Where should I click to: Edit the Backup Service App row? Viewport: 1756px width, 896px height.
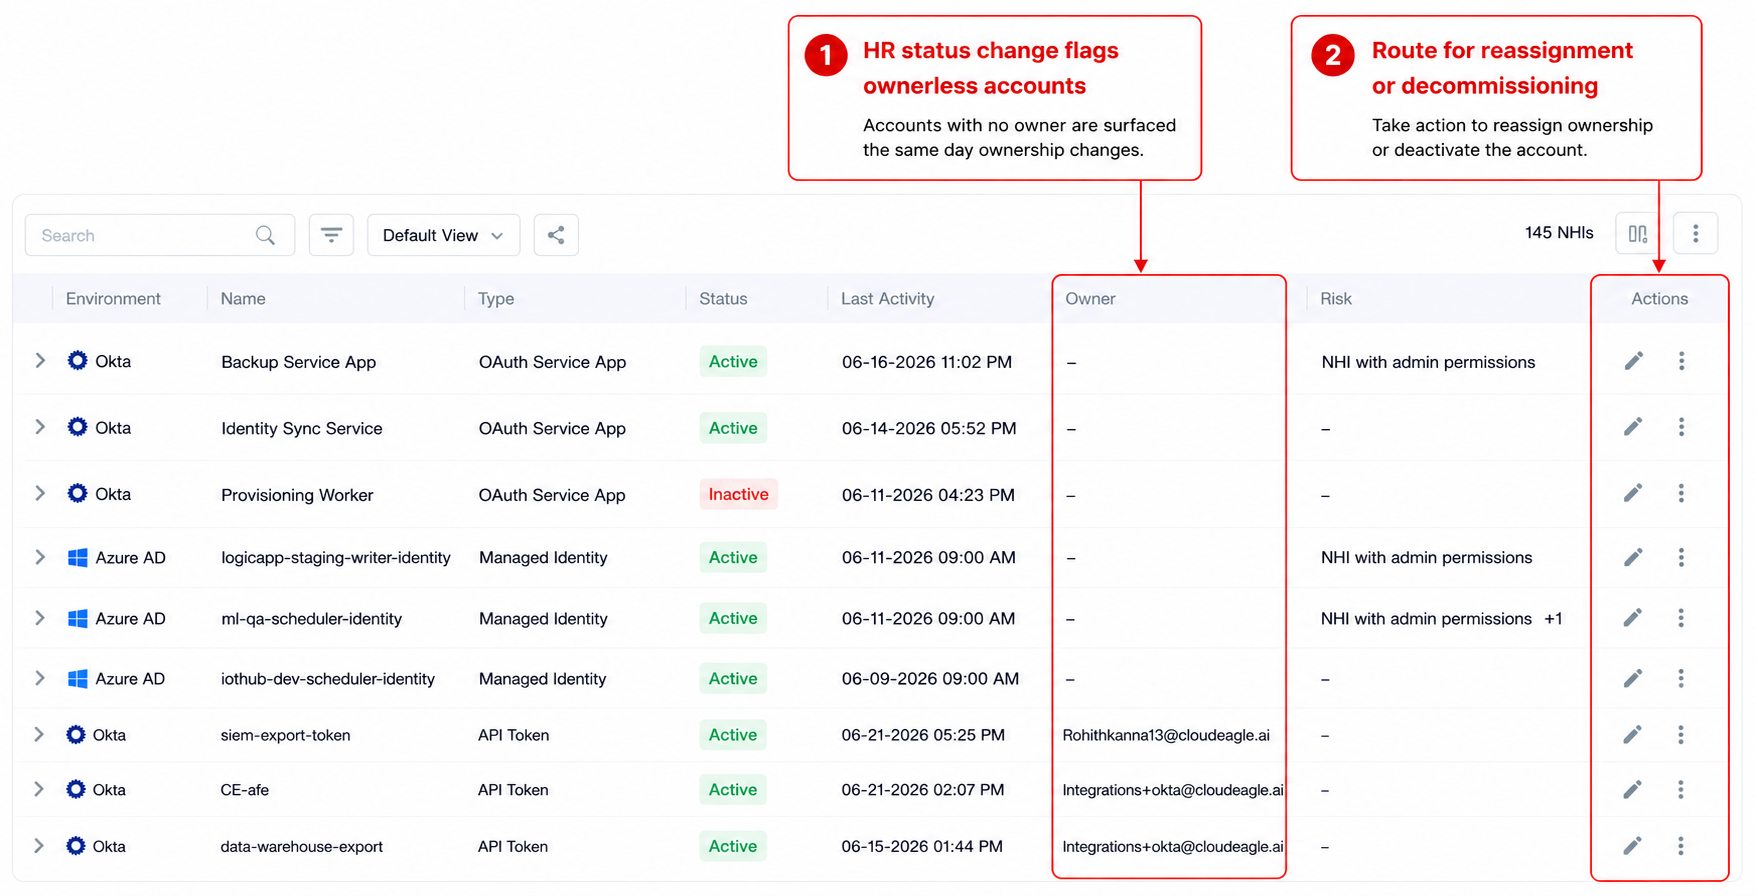tap(1633, 361)
